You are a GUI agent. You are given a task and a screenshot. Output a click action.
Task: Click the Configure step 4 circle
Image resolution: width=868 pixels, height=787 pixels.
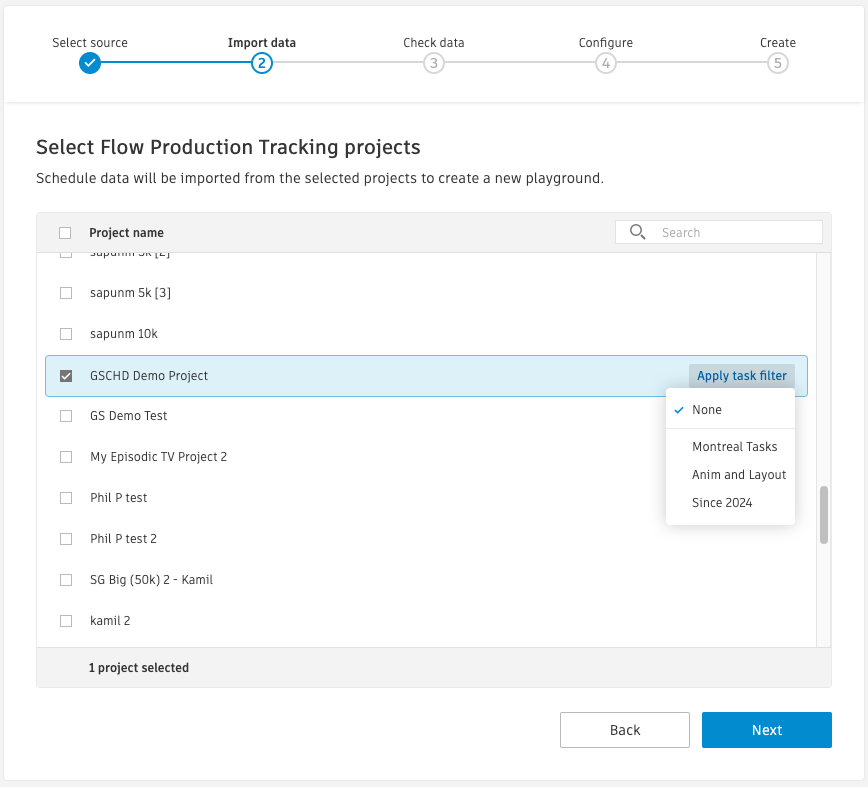click(x=605, y=63)
